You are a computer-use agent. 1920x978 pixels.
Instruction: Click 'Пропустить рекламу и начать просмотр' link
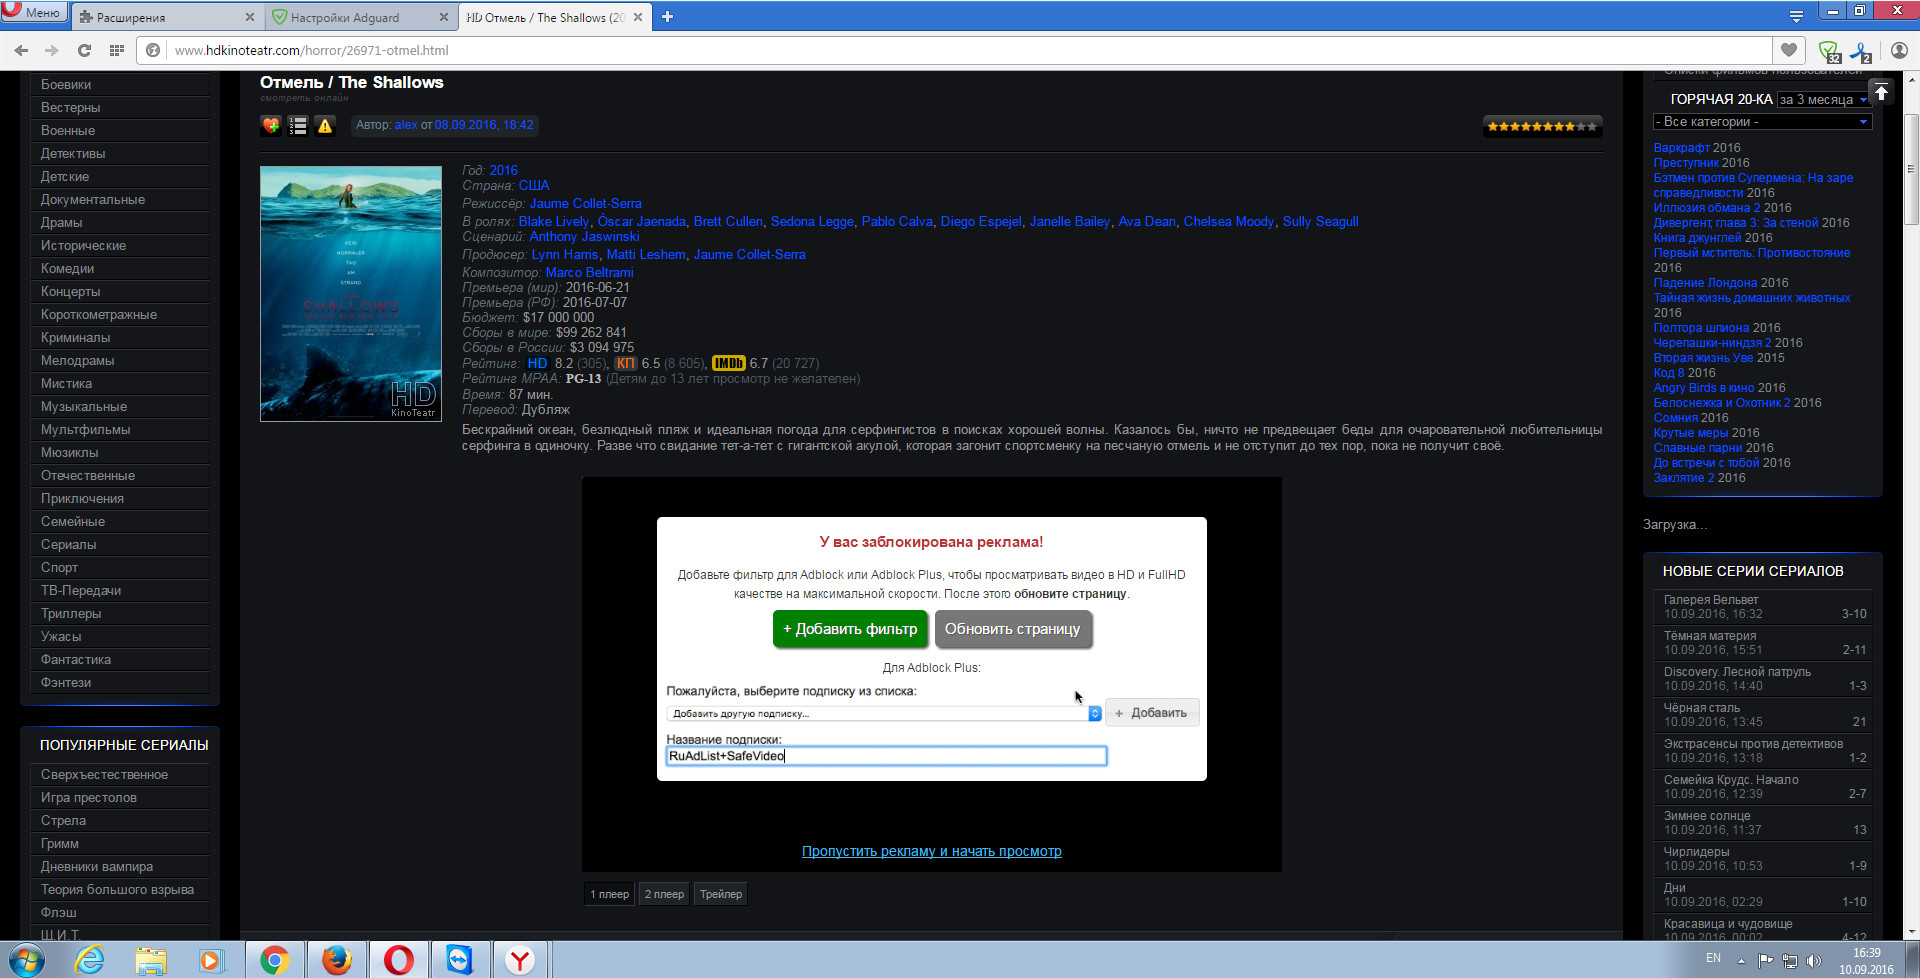pos(931,851)
